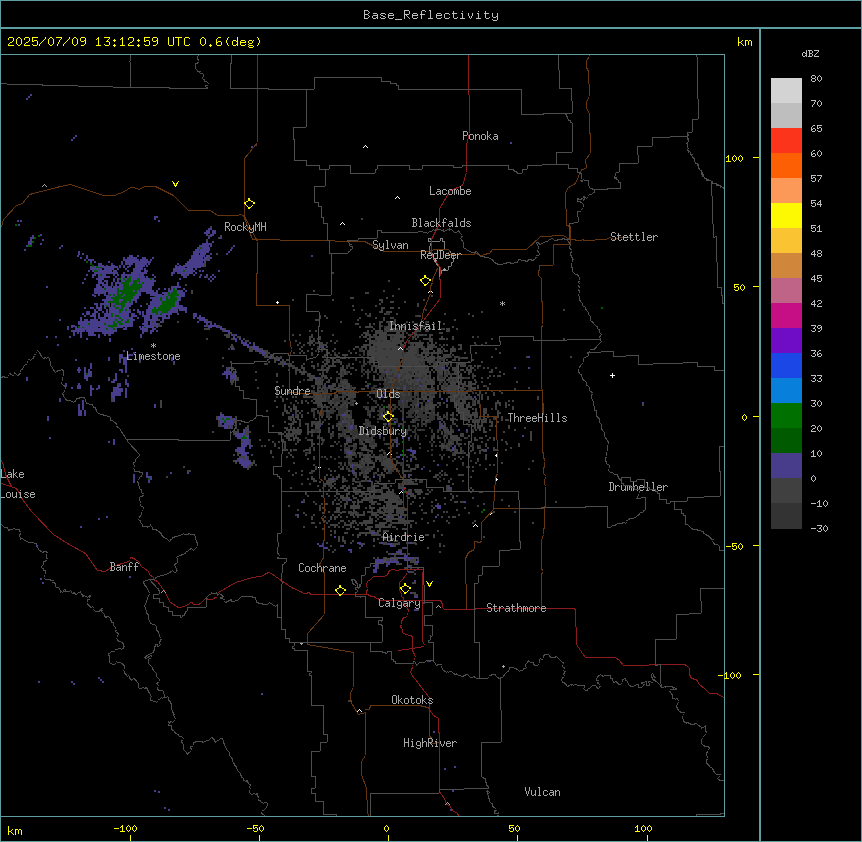Screen dimensions: 862x842
Task: Select the Airdrie label
Action: pyautogui.click(x=404, y=537)
